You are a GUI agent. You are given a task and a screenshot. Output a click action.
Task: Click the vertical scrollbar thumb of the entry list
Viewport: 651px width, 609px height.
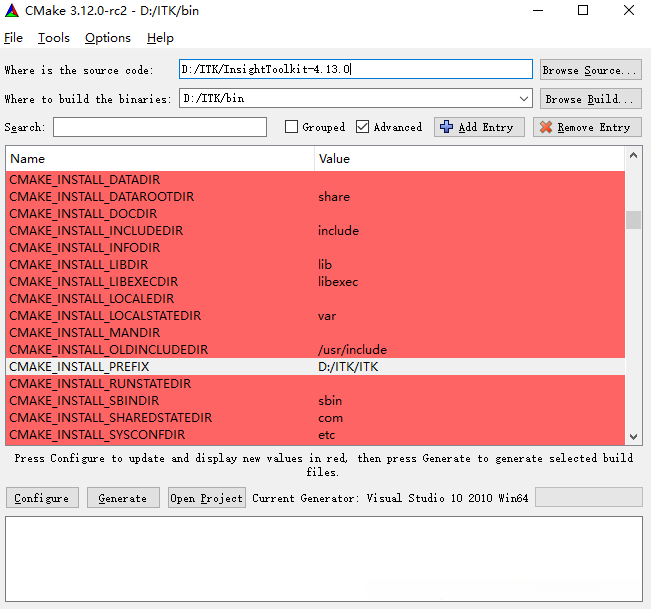633,220
